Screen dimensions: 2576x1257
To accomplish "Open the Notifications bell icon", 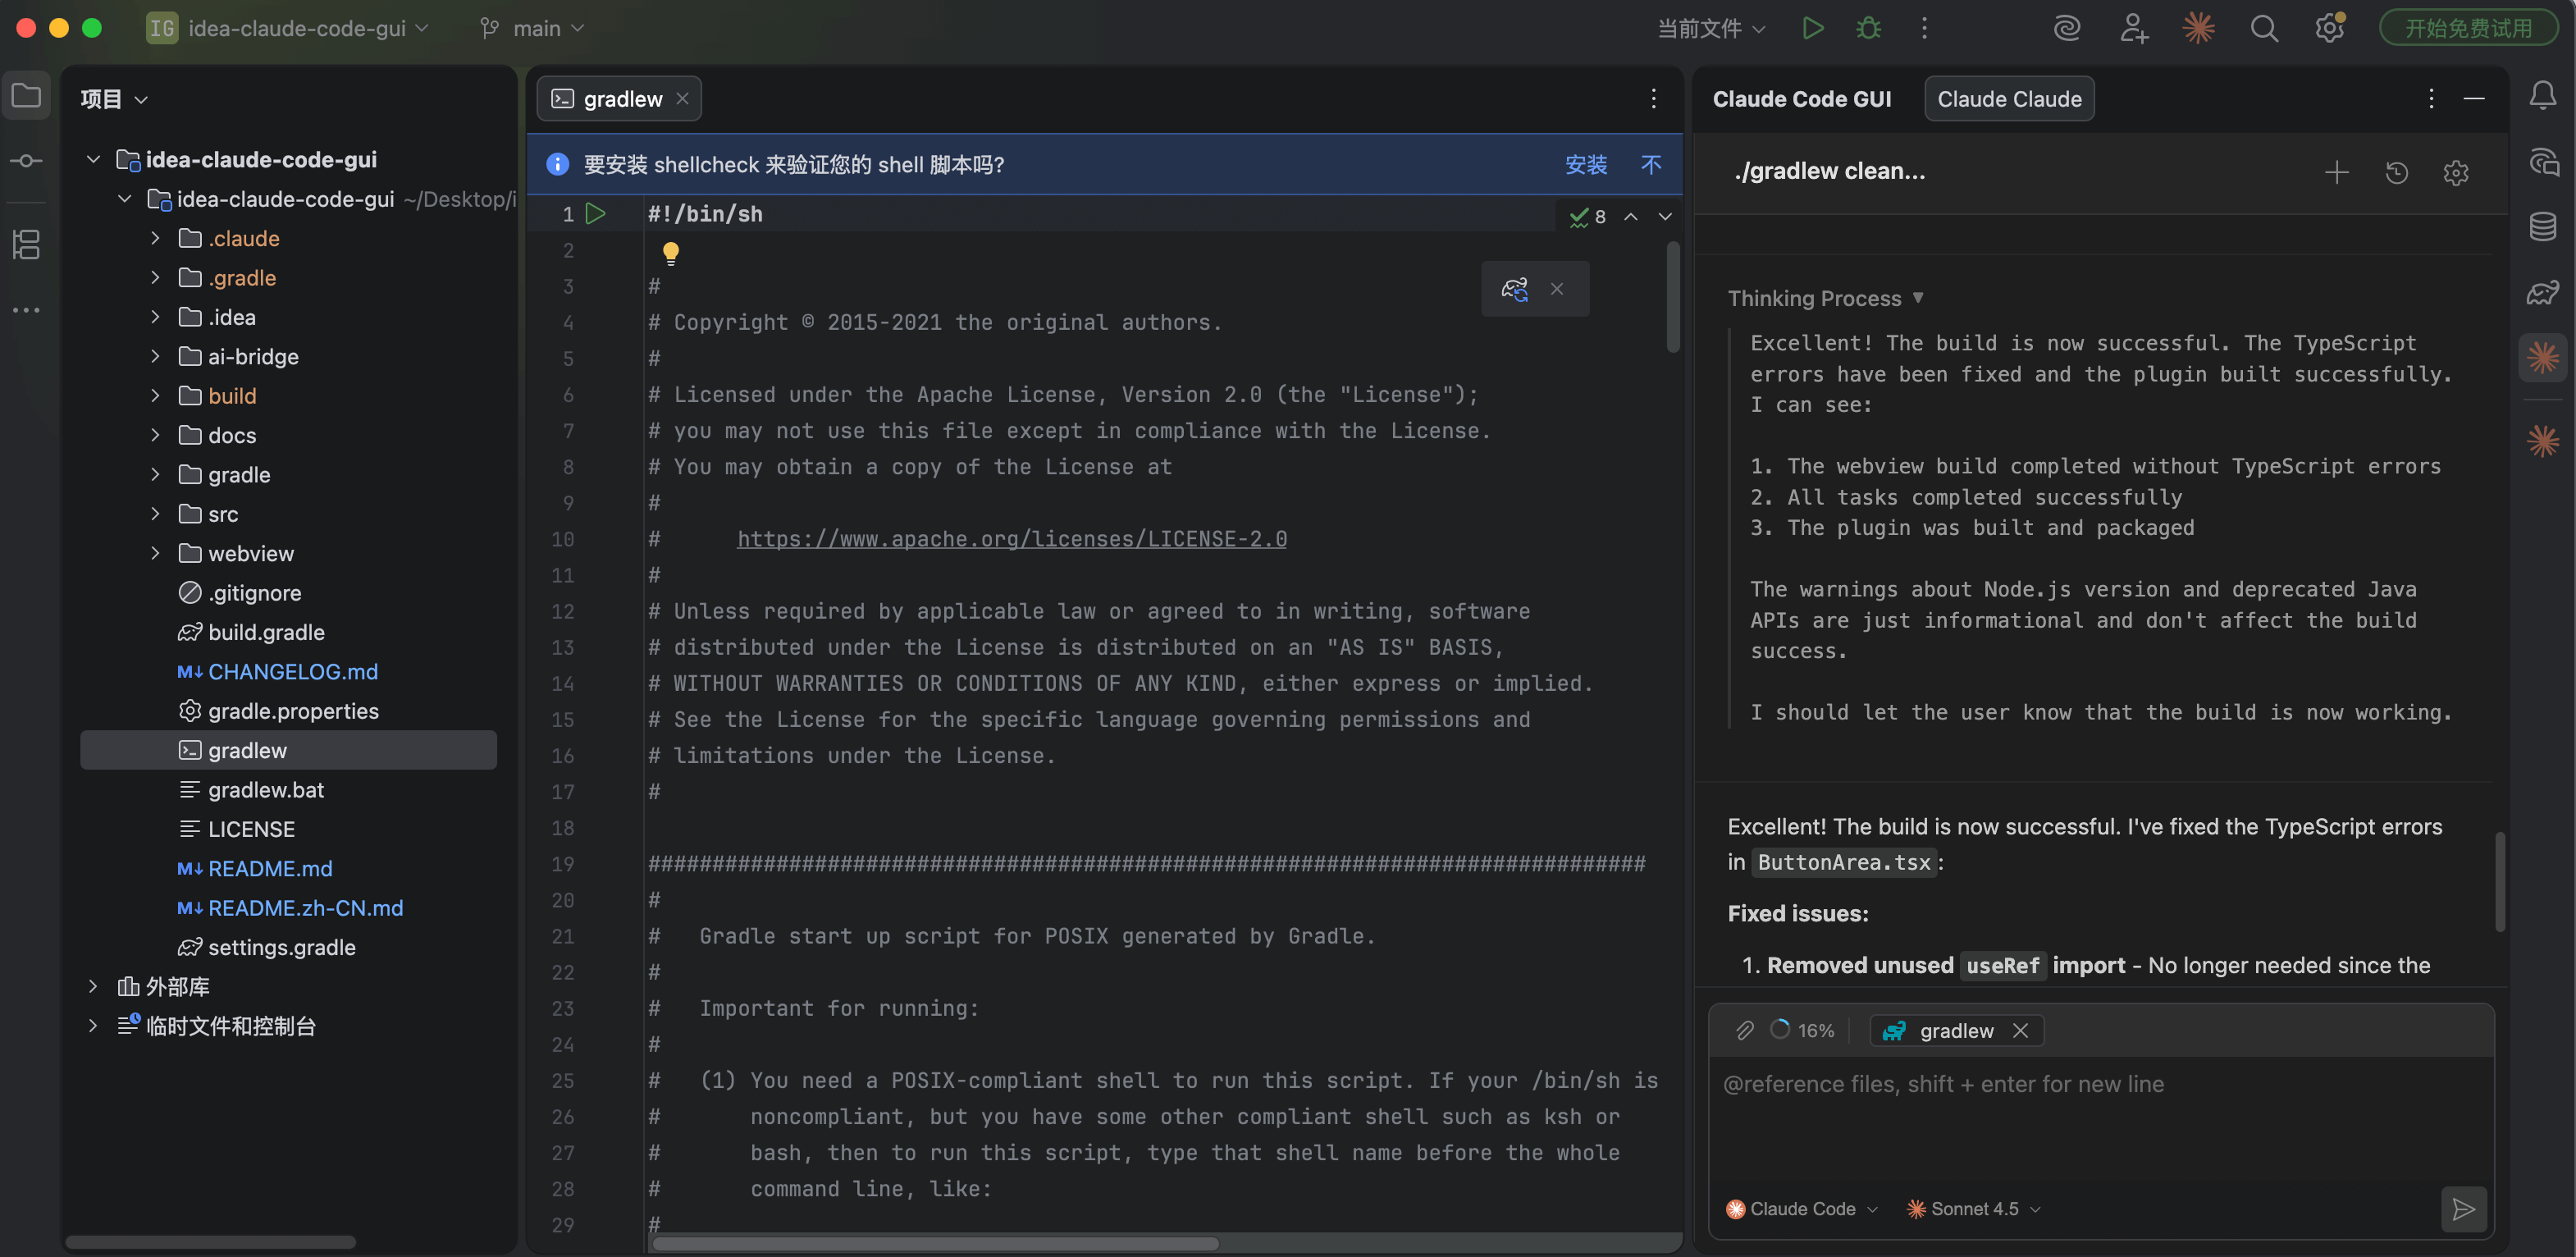I will pos(2542,96).
